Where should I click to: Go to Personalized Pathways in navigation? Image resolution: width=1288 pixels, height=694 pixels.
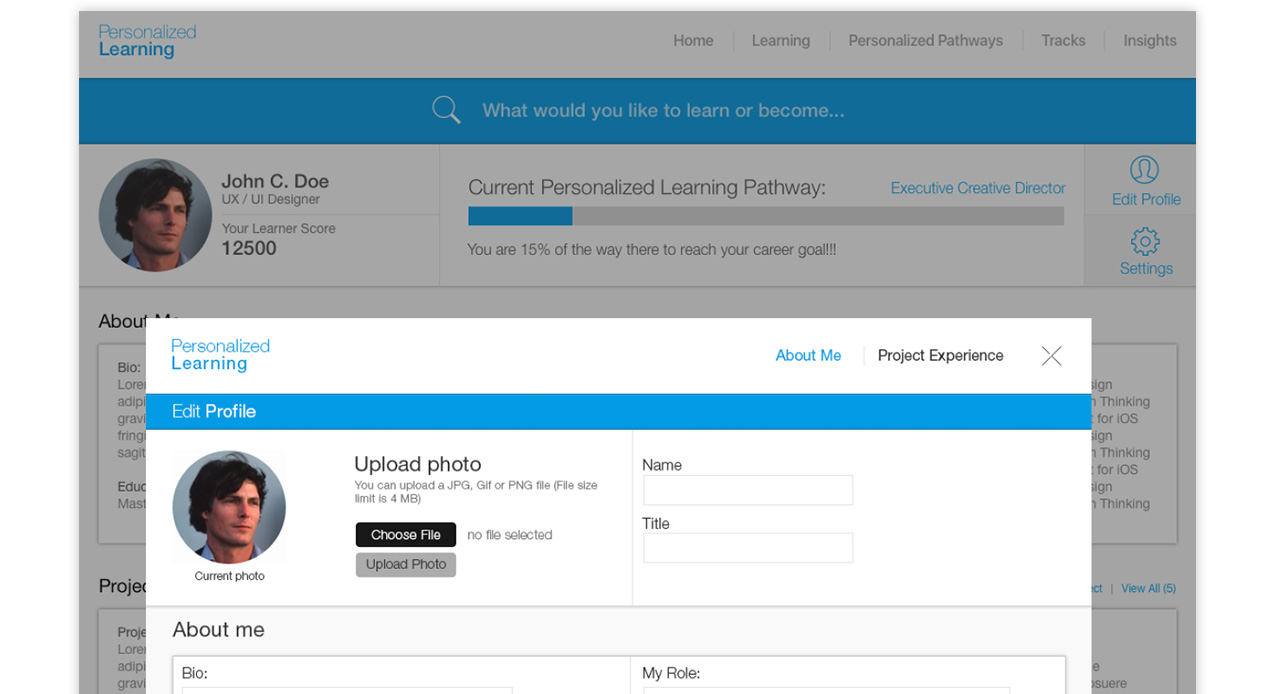925,41
